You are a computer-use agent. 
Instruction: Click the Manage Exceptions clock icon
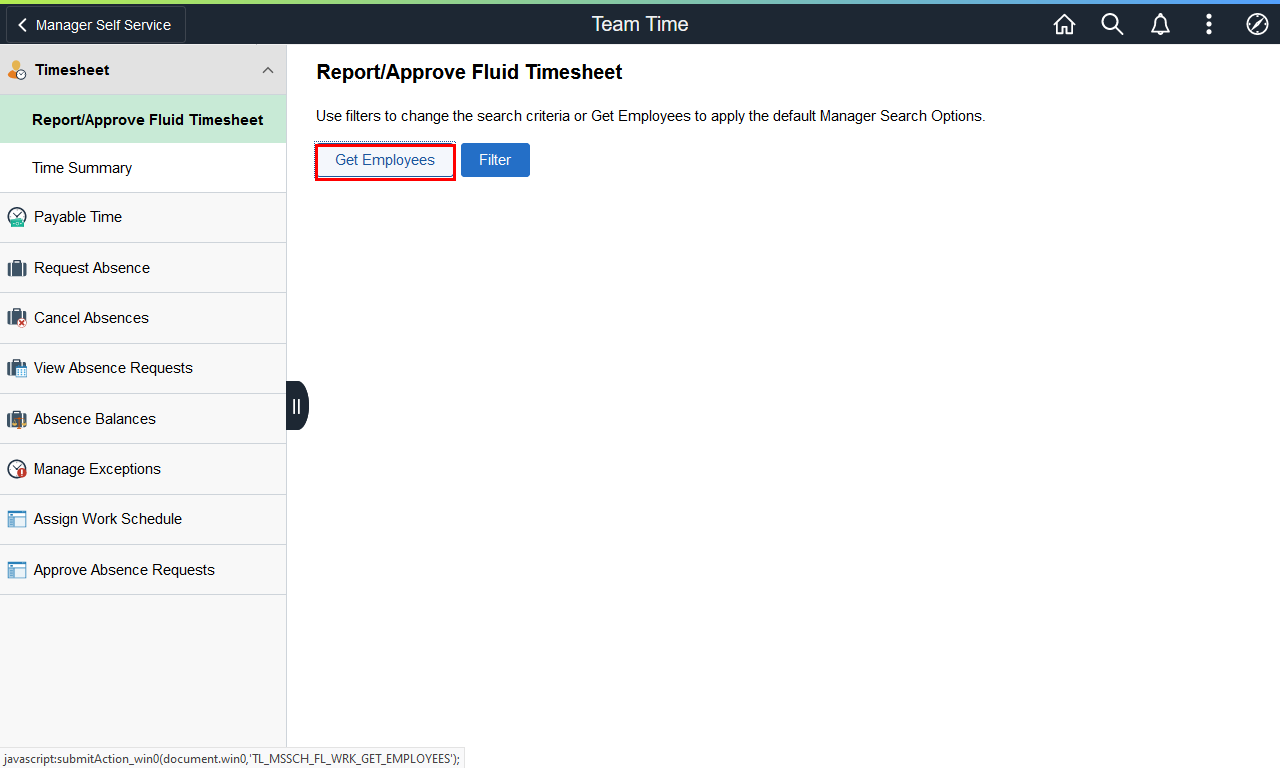[x=17, y=469]
